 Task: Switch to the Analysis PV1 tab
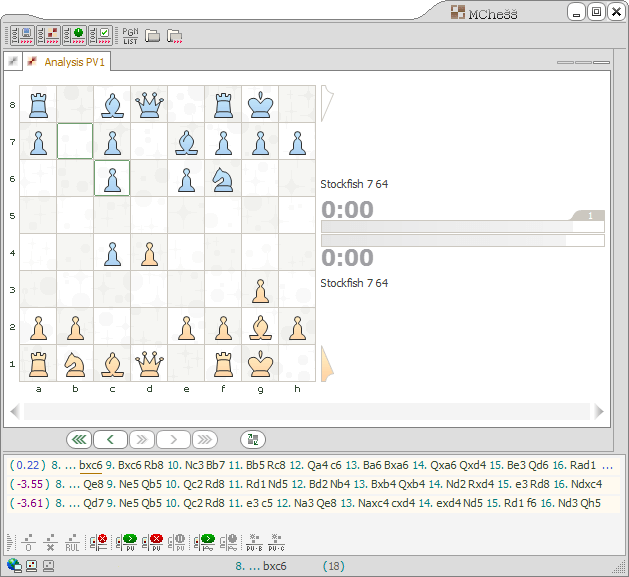(67, 62)
